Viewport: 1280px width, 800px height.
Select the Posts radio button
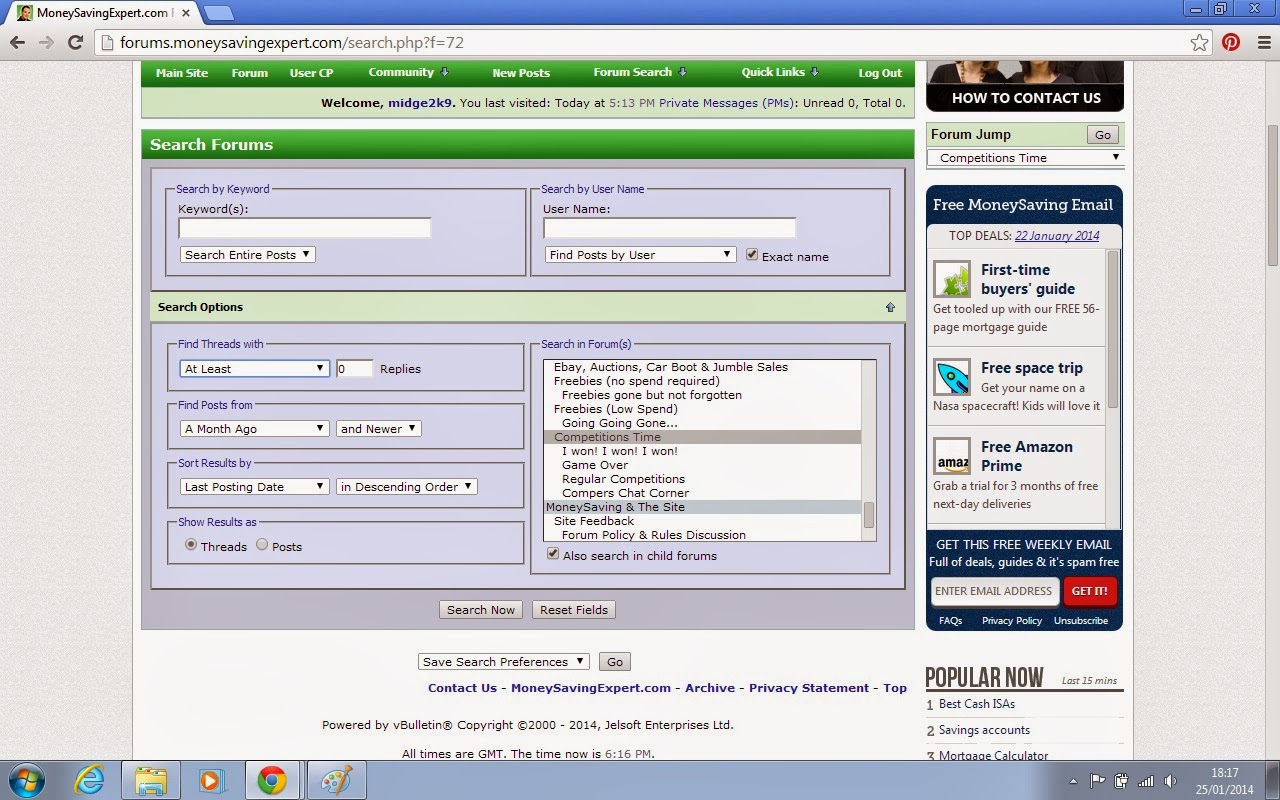coord(262,545)
